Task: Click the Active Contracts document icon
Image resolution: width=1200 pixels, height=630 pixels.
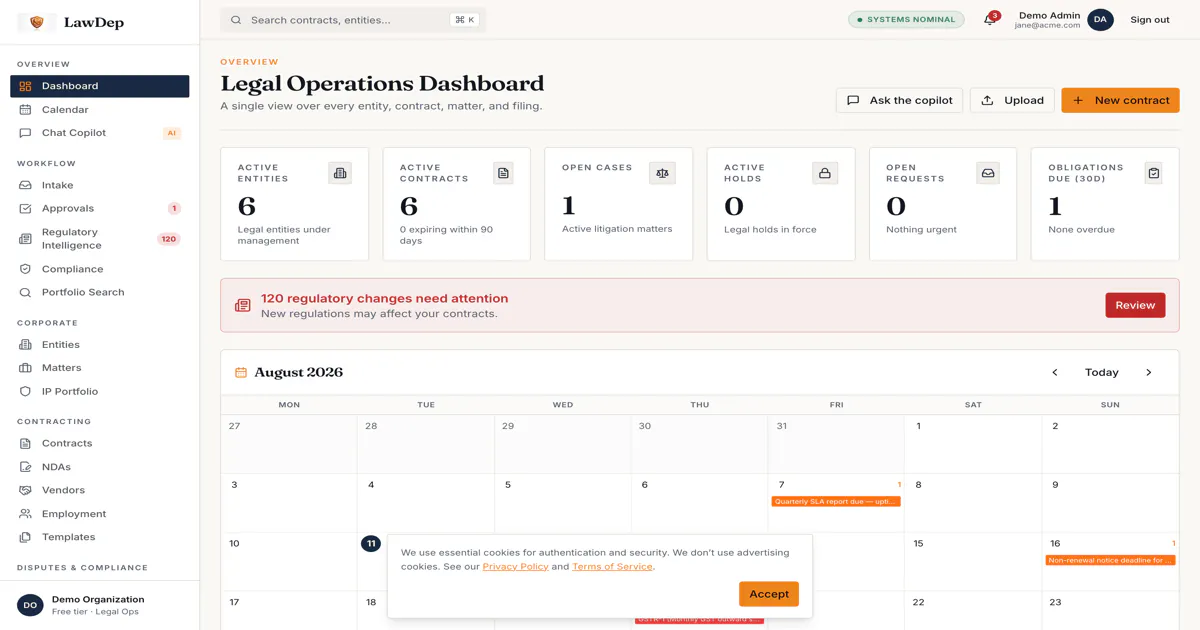Action: (503, 173)
